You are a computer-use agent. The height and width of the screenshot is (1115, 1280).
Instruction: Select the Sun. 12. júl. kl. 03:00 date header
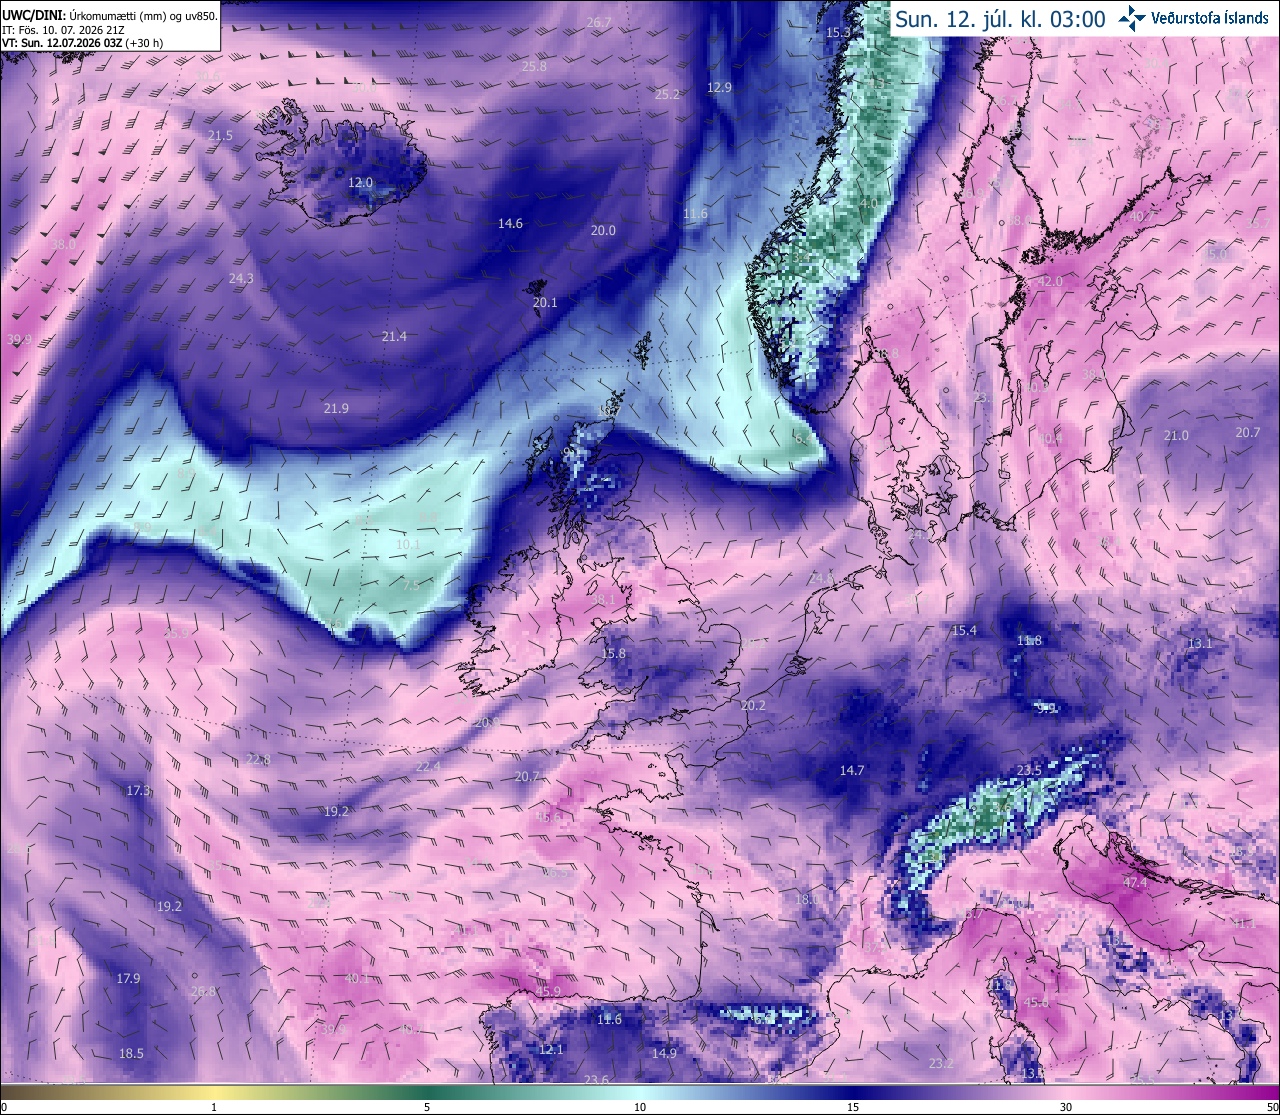[x=1000, y=19]
